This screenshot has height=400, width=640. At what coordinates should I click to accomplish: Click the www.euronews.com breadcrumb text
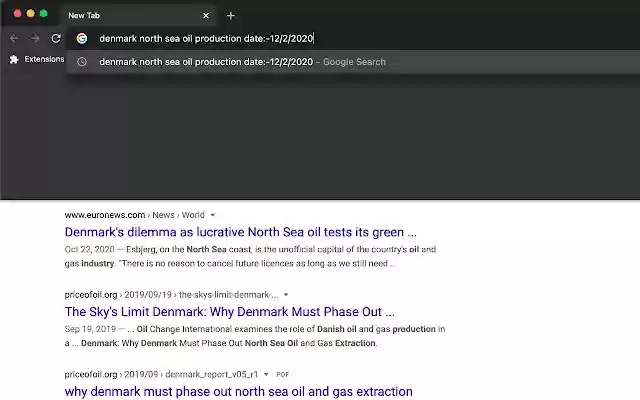tap(105, 215)
